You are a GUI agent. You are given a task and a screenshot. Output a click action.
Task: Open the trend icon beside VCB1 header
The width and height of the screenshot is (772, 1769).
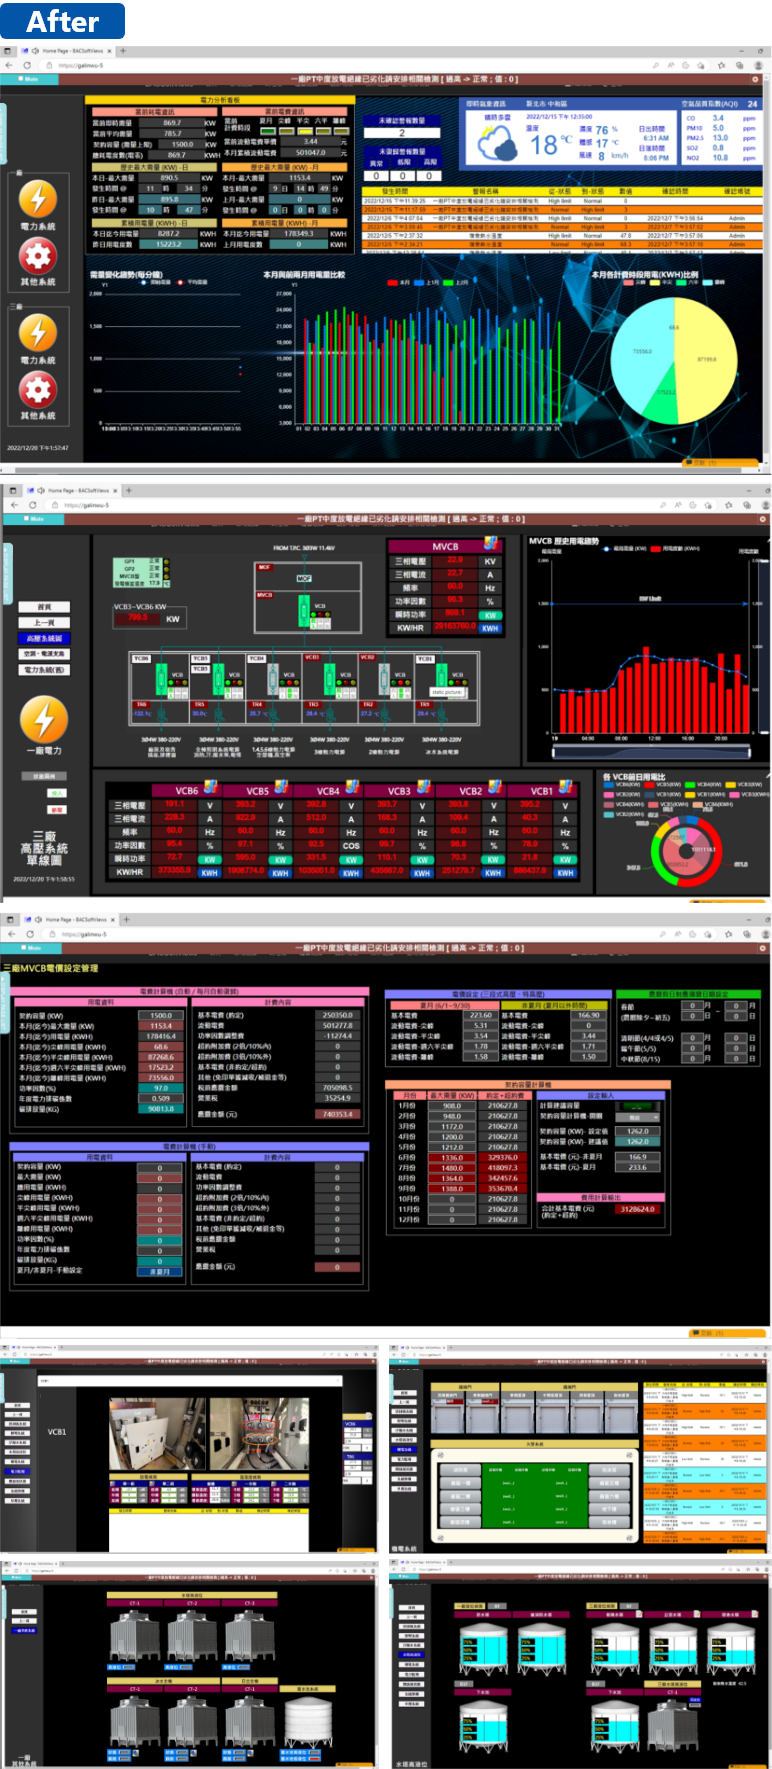tap(565, 788)
